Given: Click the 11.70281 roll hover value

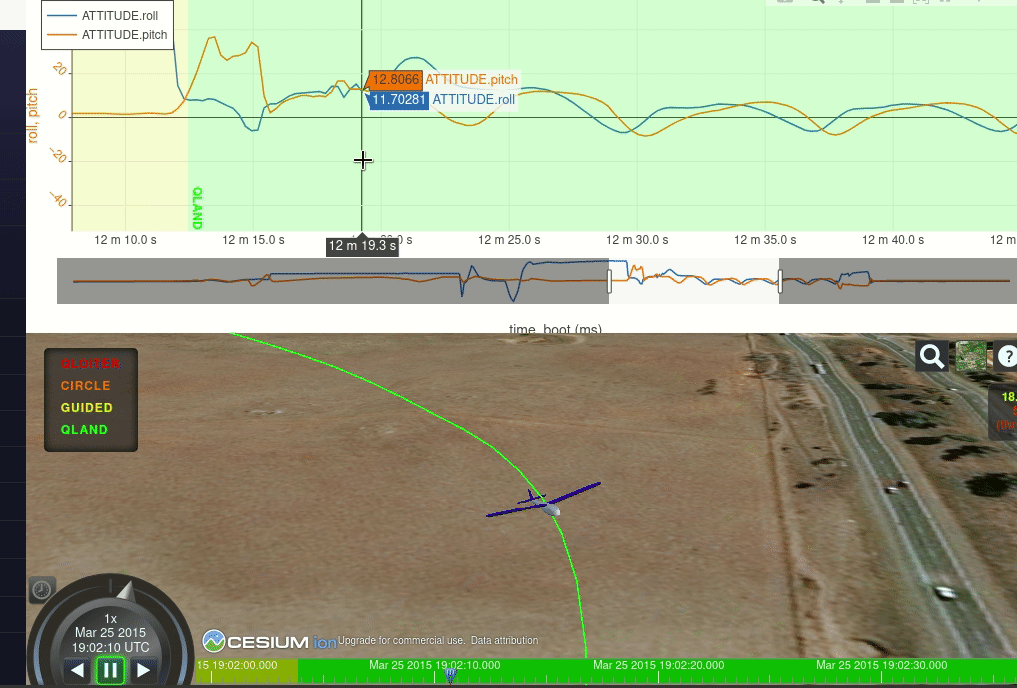Looking at the screenshot, I should (x=399, y=100).
